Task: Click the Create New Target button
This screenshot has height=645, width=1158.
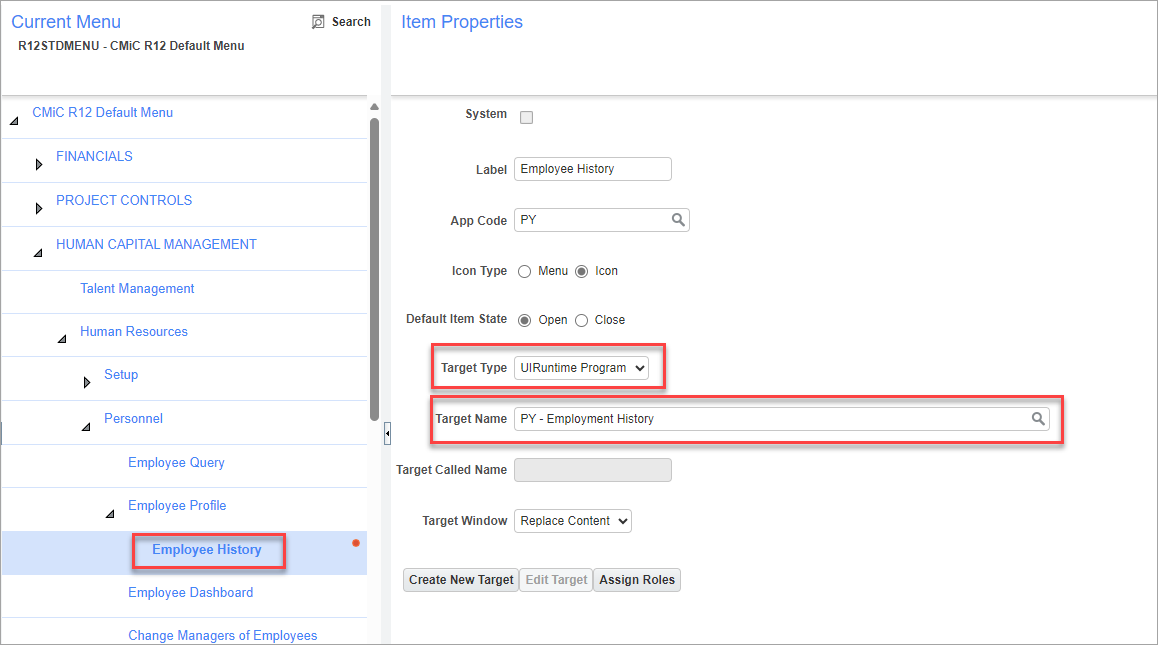Action: click(x=460, y=579)
